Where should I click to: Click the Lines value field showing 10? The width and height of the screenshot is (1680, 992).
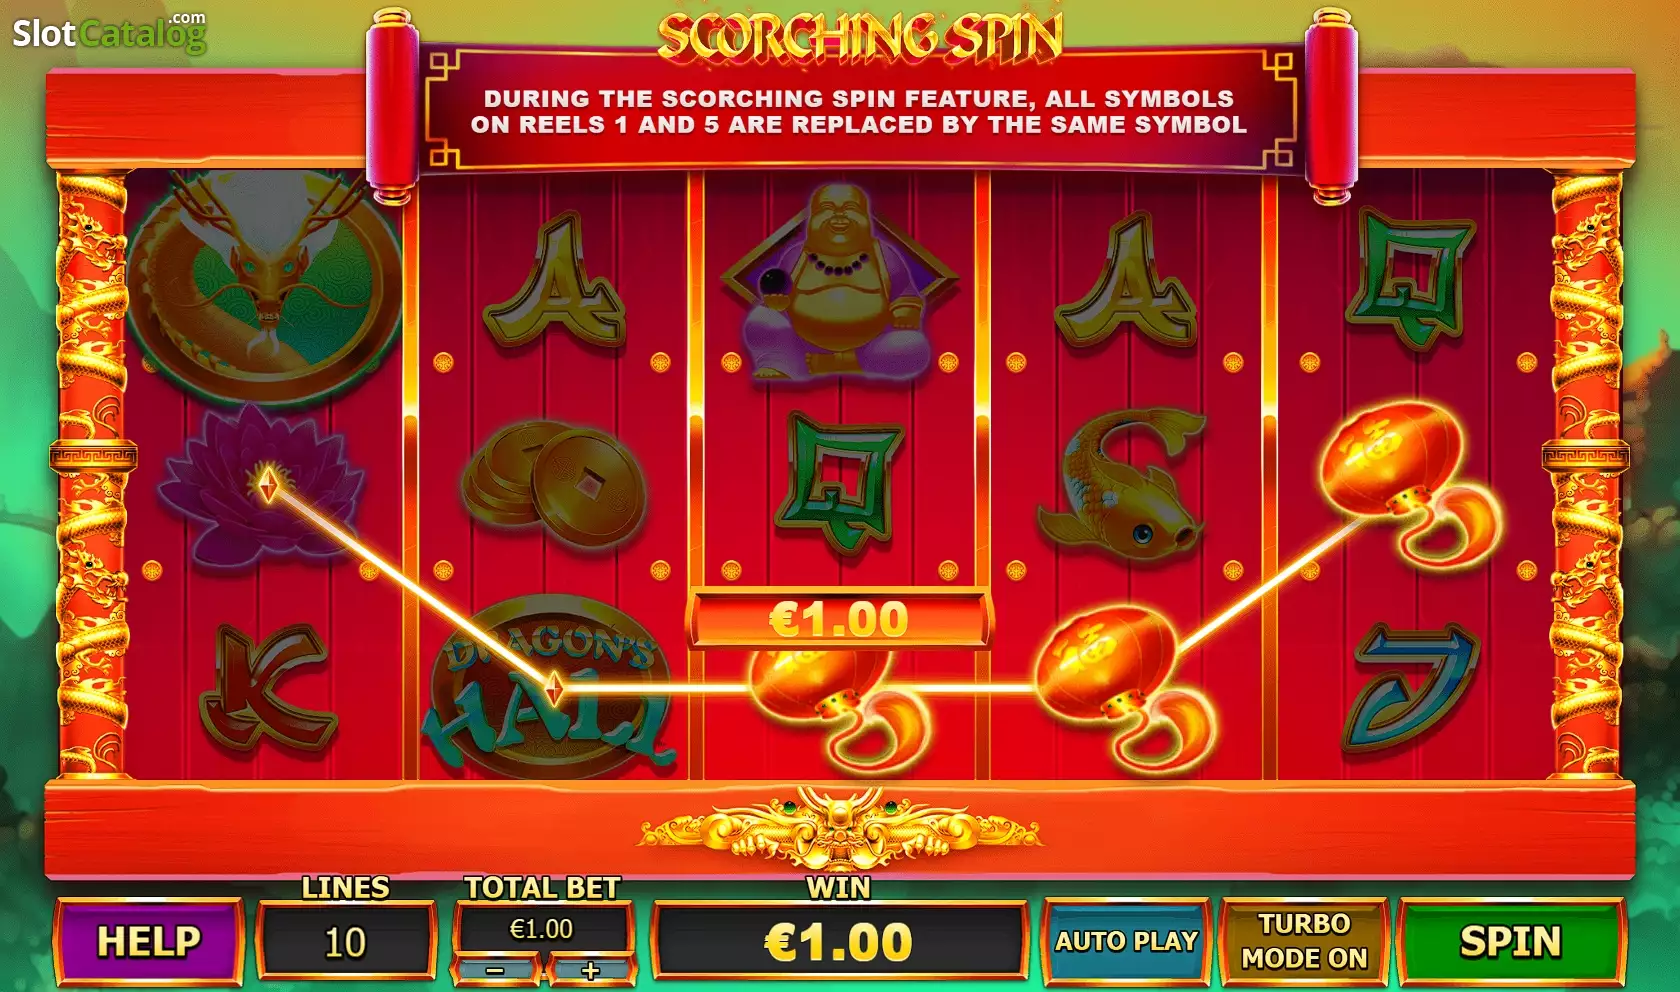(x=346, y=941)
